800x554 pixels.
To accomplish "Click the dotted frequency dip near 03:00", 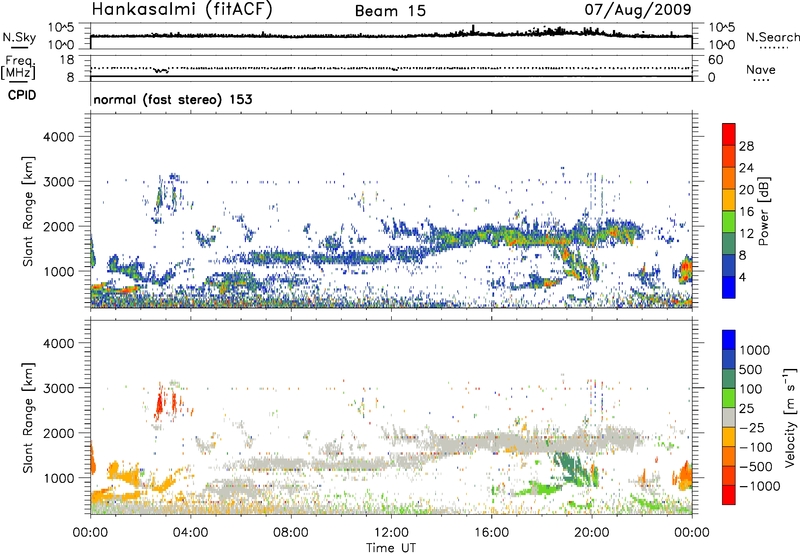I will (161, 70).
